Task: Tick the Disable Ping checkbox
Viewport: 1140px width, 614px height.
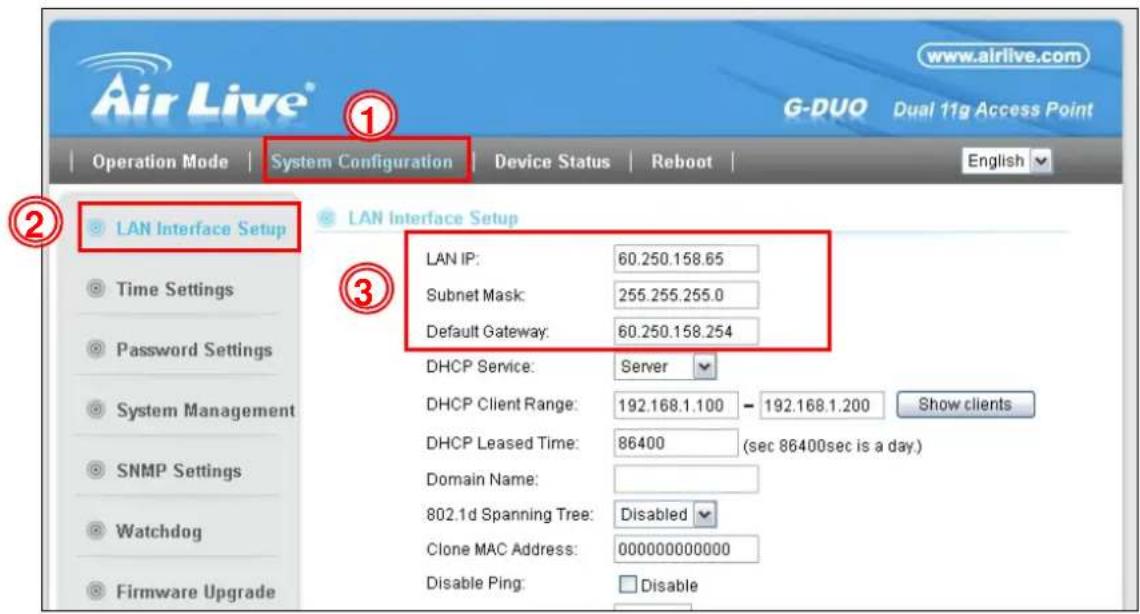Action: [627, 584]
